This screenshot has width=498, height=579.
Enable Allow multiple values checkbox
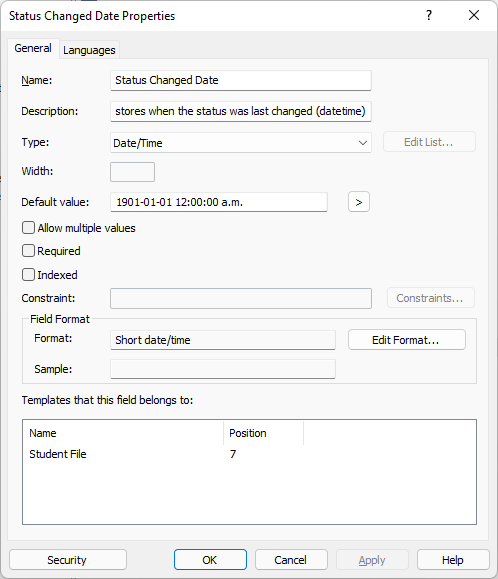pyautogui.click(x=28, y=228)
